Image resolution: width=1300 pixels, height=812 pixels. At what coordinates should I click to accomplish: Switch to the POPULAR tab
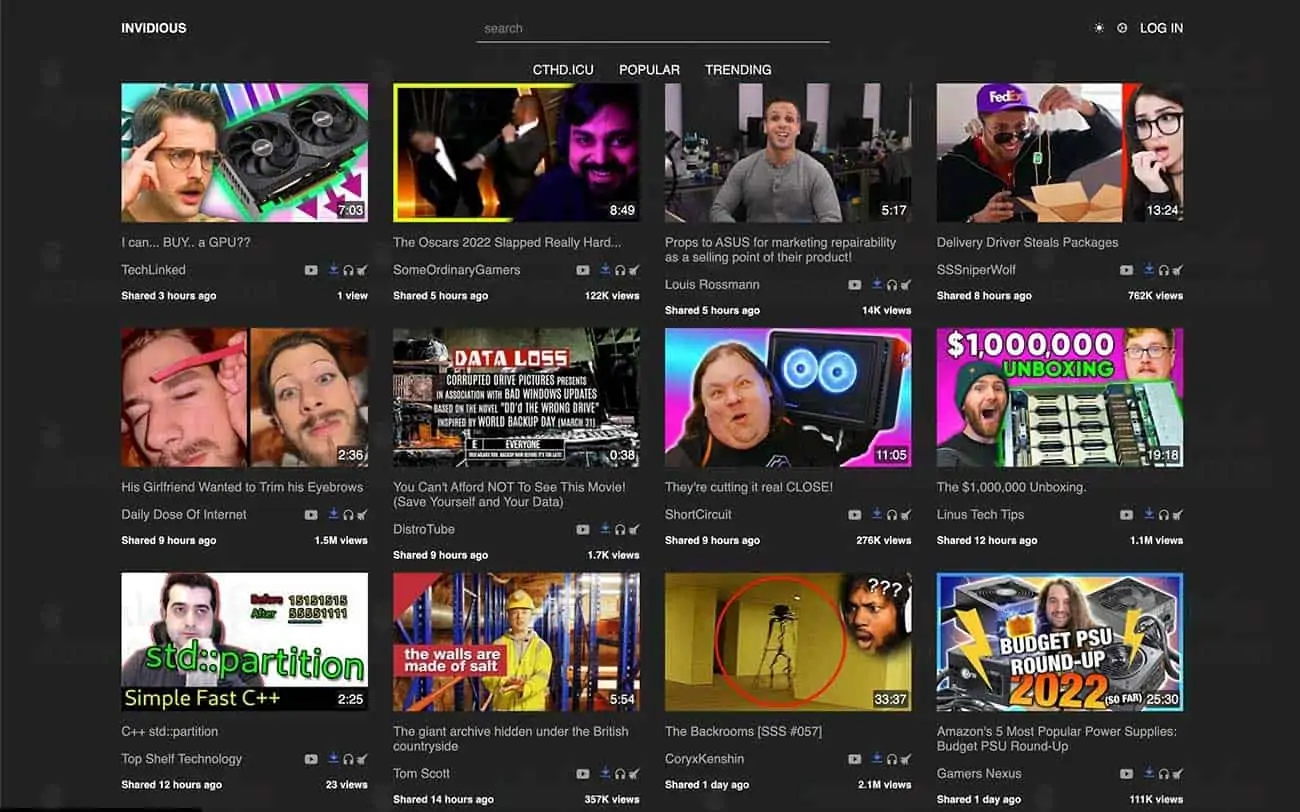click(649, 70)
